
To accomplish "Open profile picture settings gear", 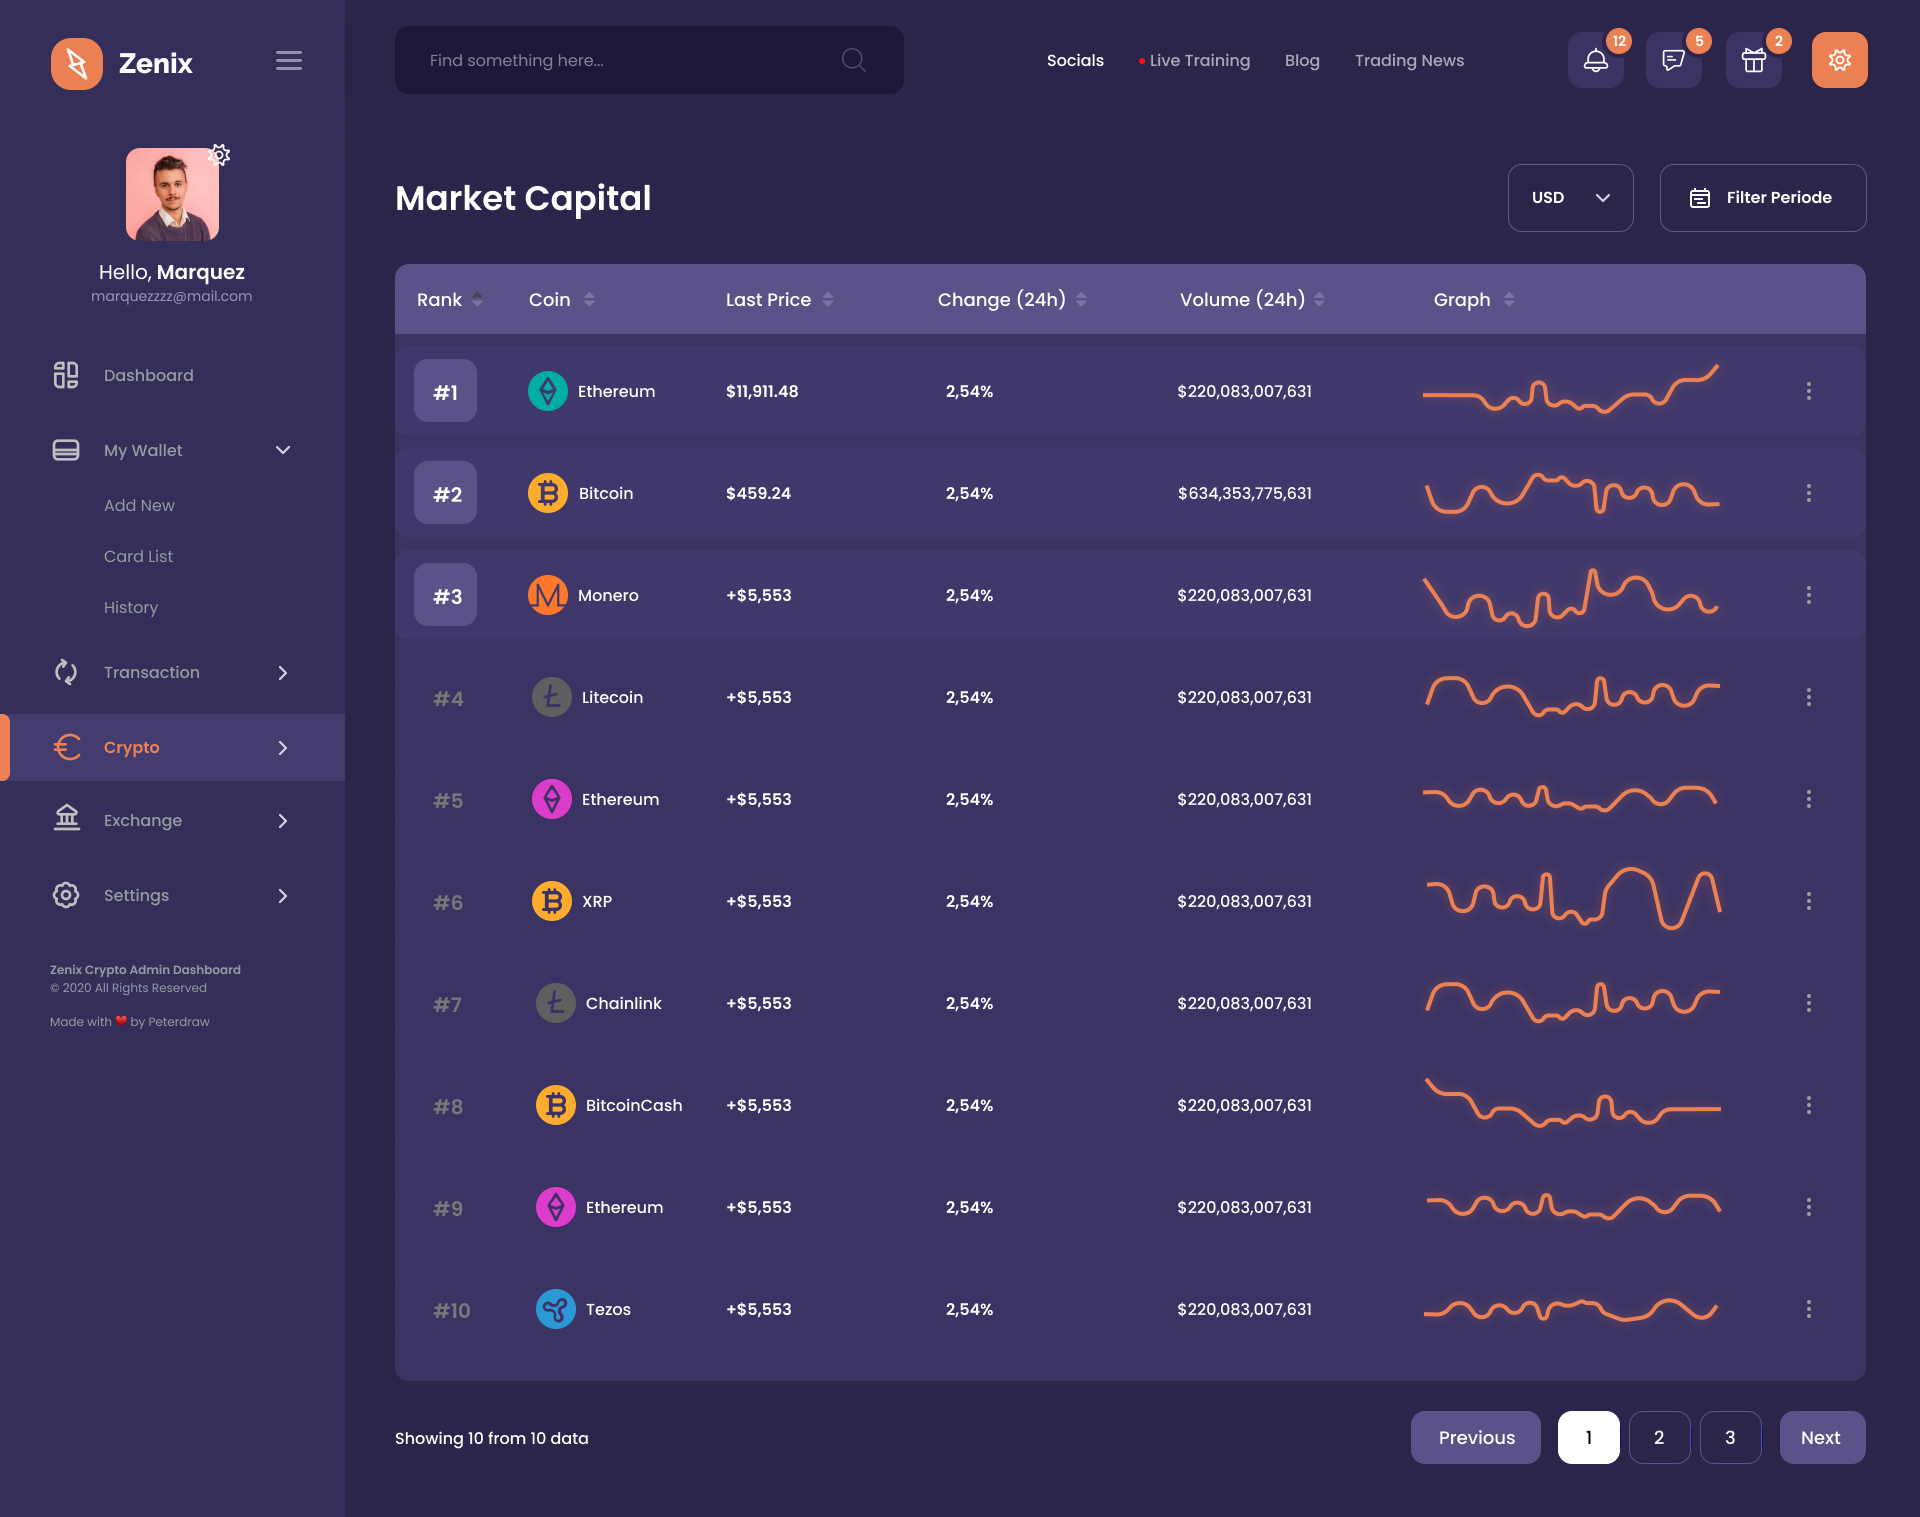I will click(218, 155).
